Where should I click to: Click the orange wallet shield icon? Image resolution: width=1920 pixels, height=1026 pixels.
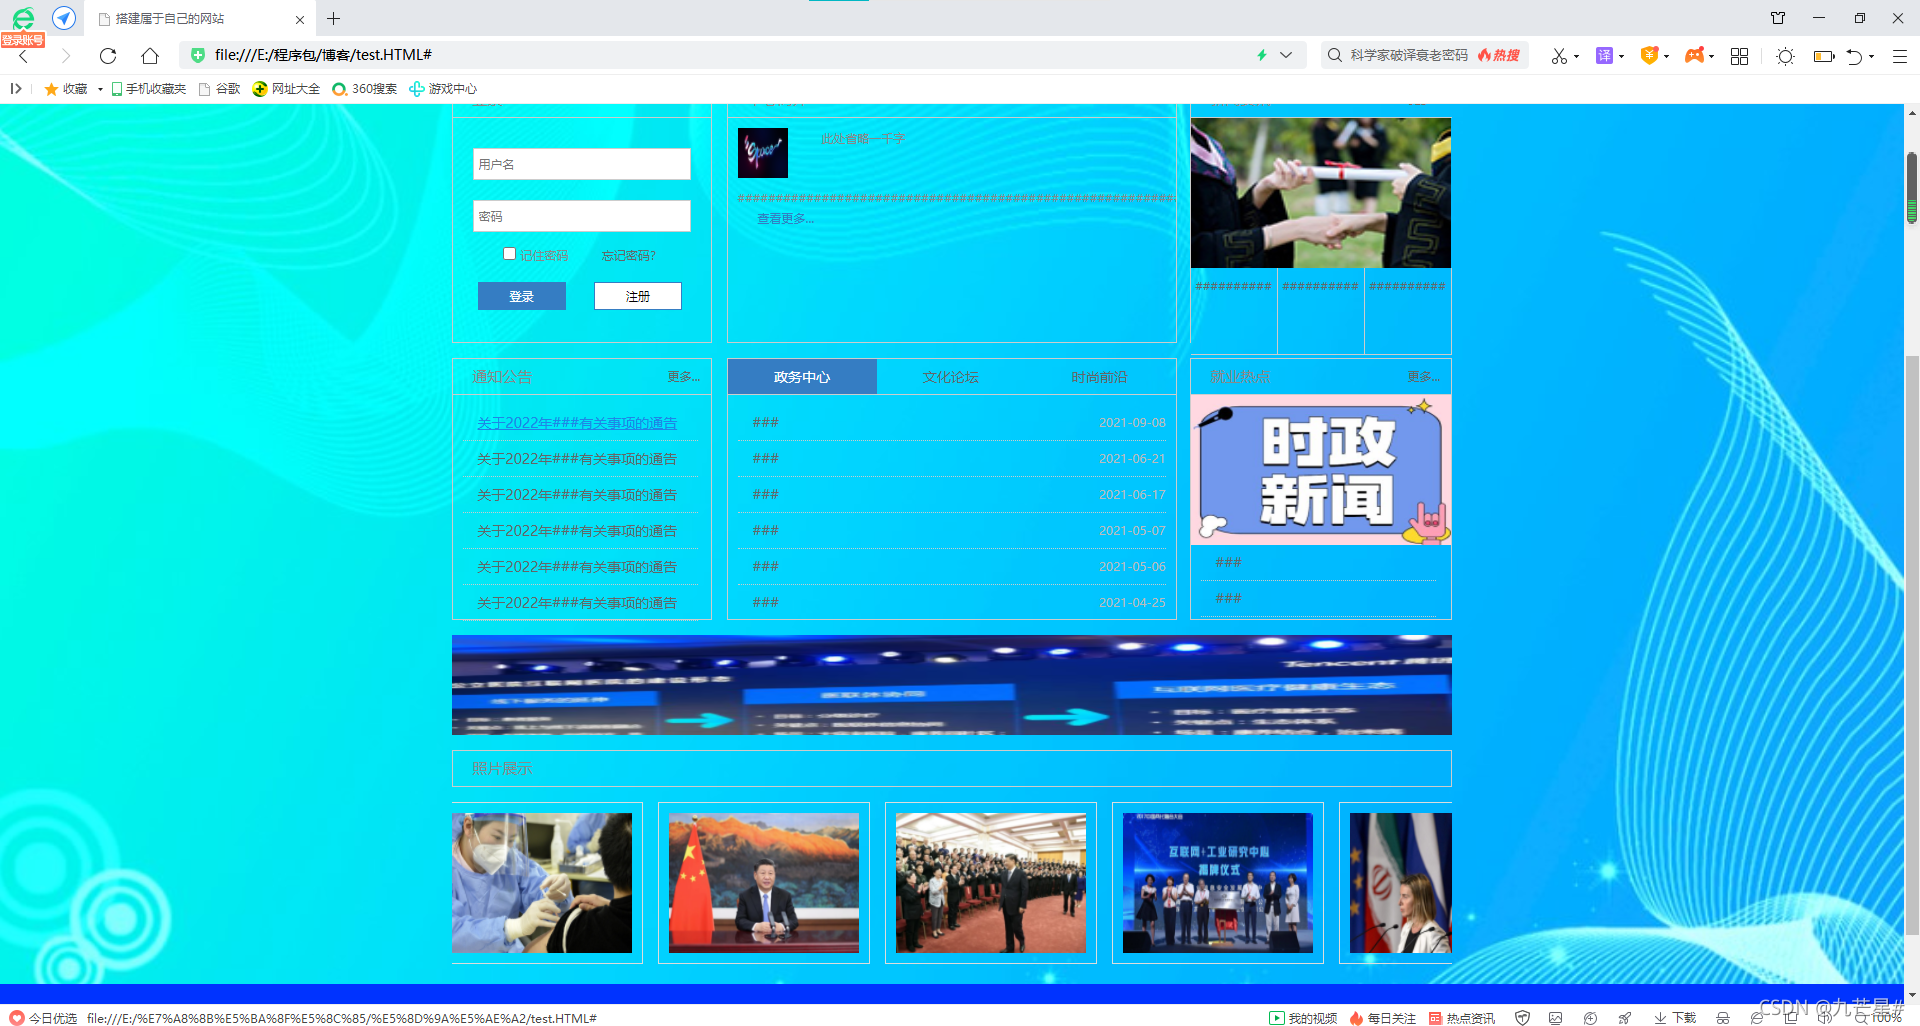tap(1650, 56)
